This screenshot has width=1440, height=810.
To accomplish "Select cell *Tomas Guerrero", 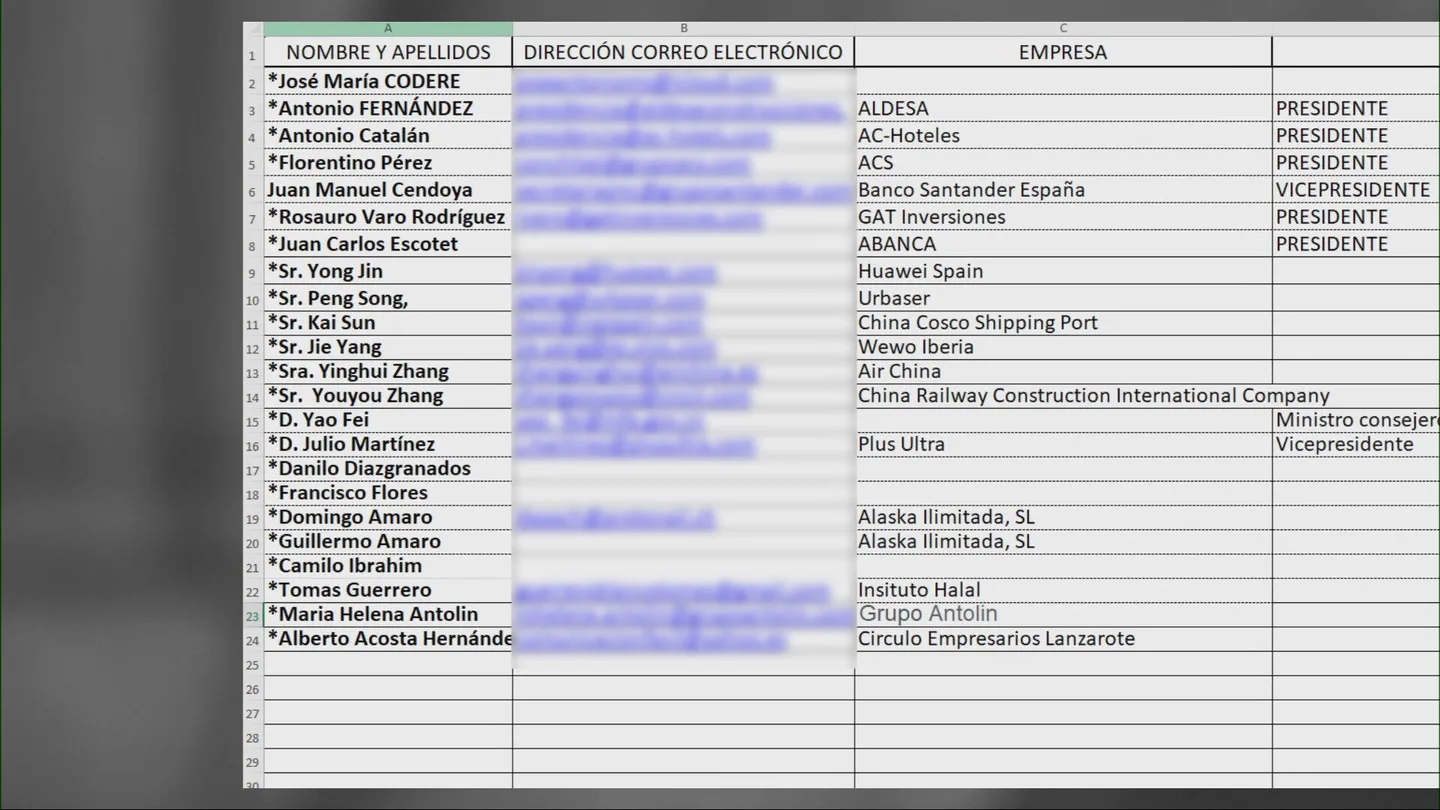I will coord(388,589).
